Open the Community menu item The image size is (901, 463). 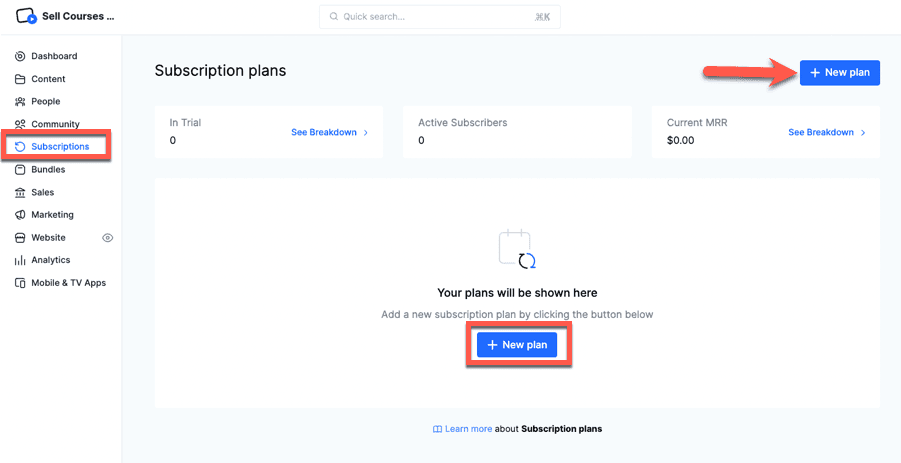[x=55, y=124]
